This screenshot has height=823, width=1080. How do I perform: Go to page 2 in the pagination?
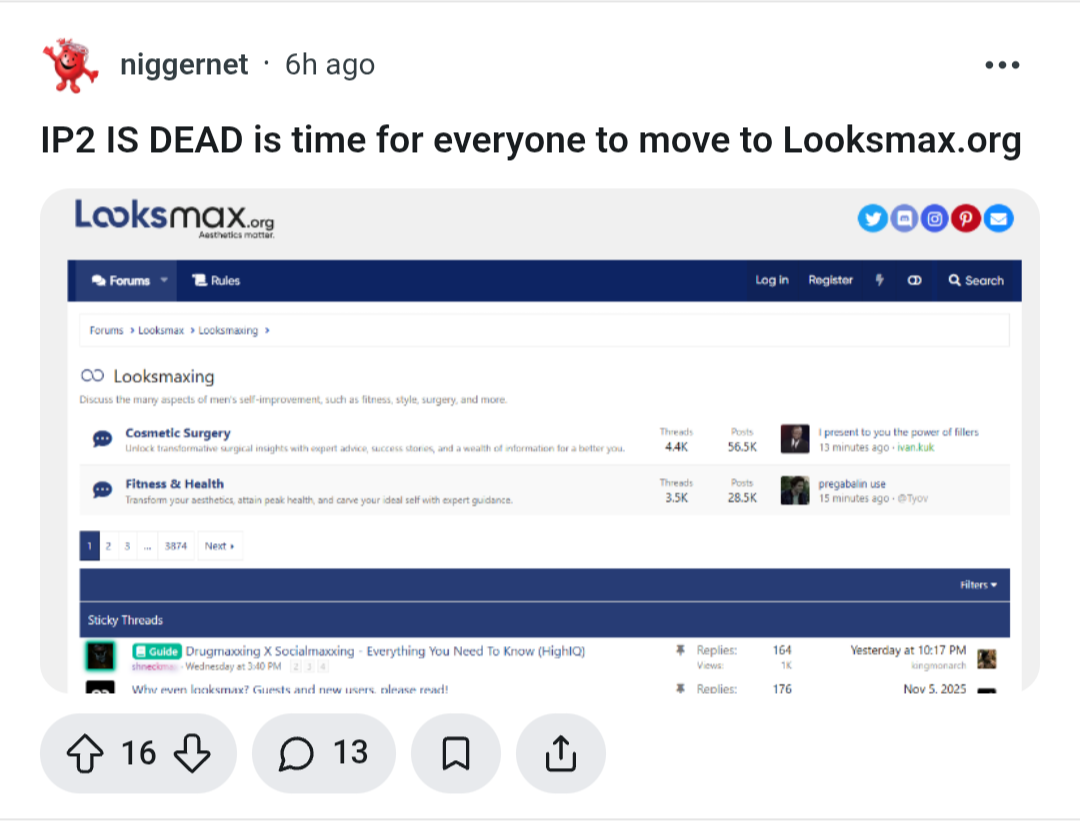click(108, 545)
